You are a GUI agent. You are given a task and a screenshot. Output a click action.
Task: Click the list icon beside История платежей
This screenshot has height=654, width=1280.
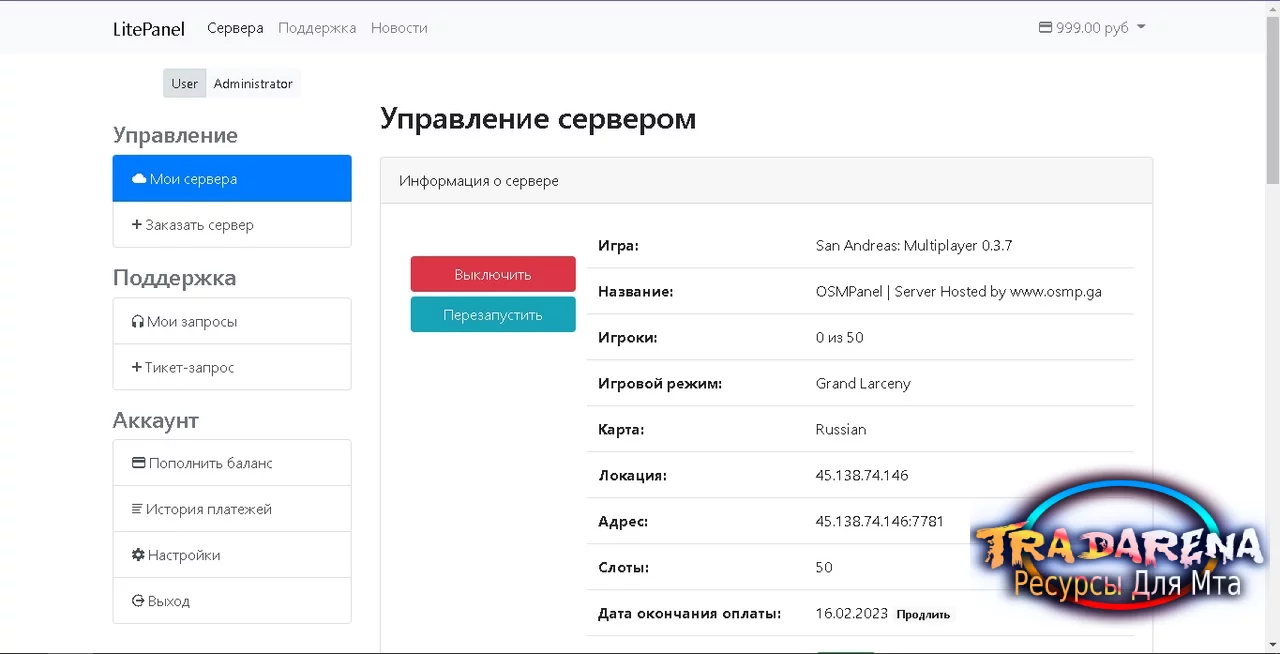tap(137, 509)
